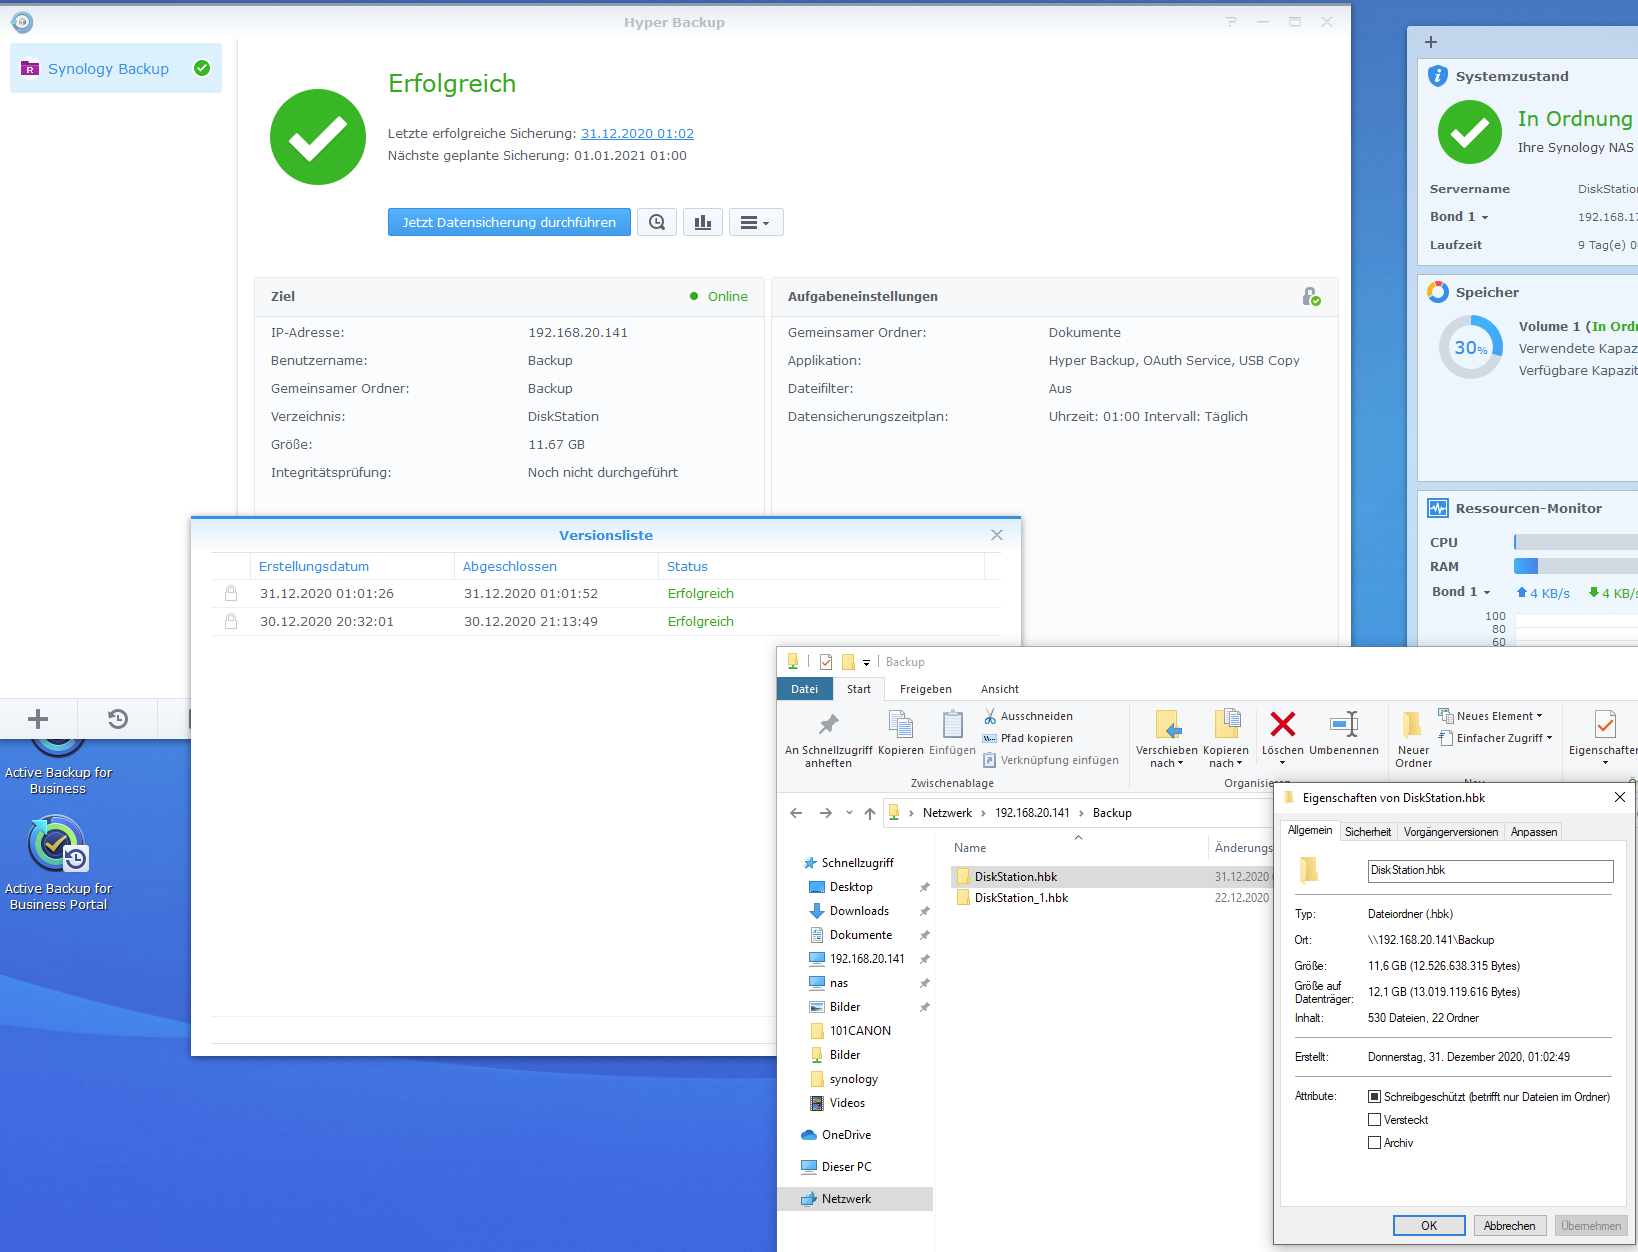Click Pfad kopieren in the ribbon
The height and width of the screenshot is (1252, 1638).
coord(1028,738)
